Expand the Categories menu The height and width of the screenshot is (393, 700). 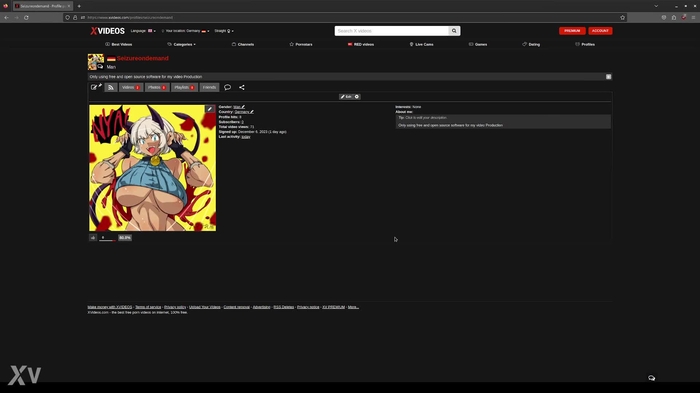pos(181,44)
